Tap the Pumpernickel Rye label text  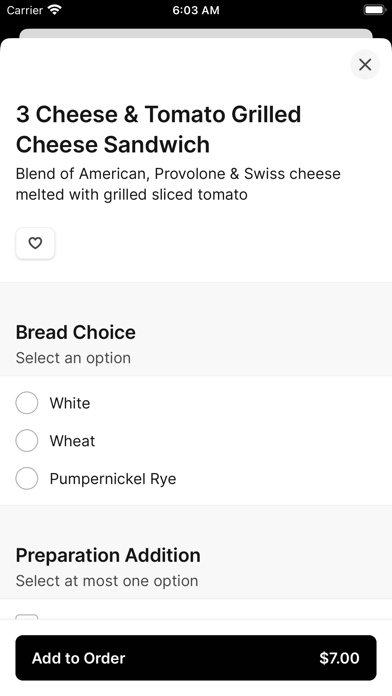click(x=113, y=479)
